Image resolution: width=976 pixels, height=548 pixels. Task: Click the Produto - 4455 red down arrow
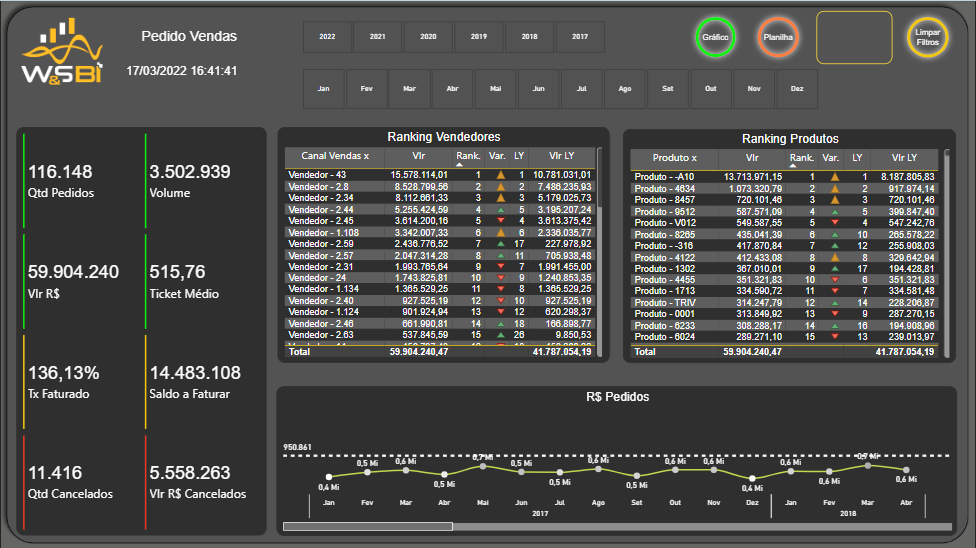coord(835,280)
